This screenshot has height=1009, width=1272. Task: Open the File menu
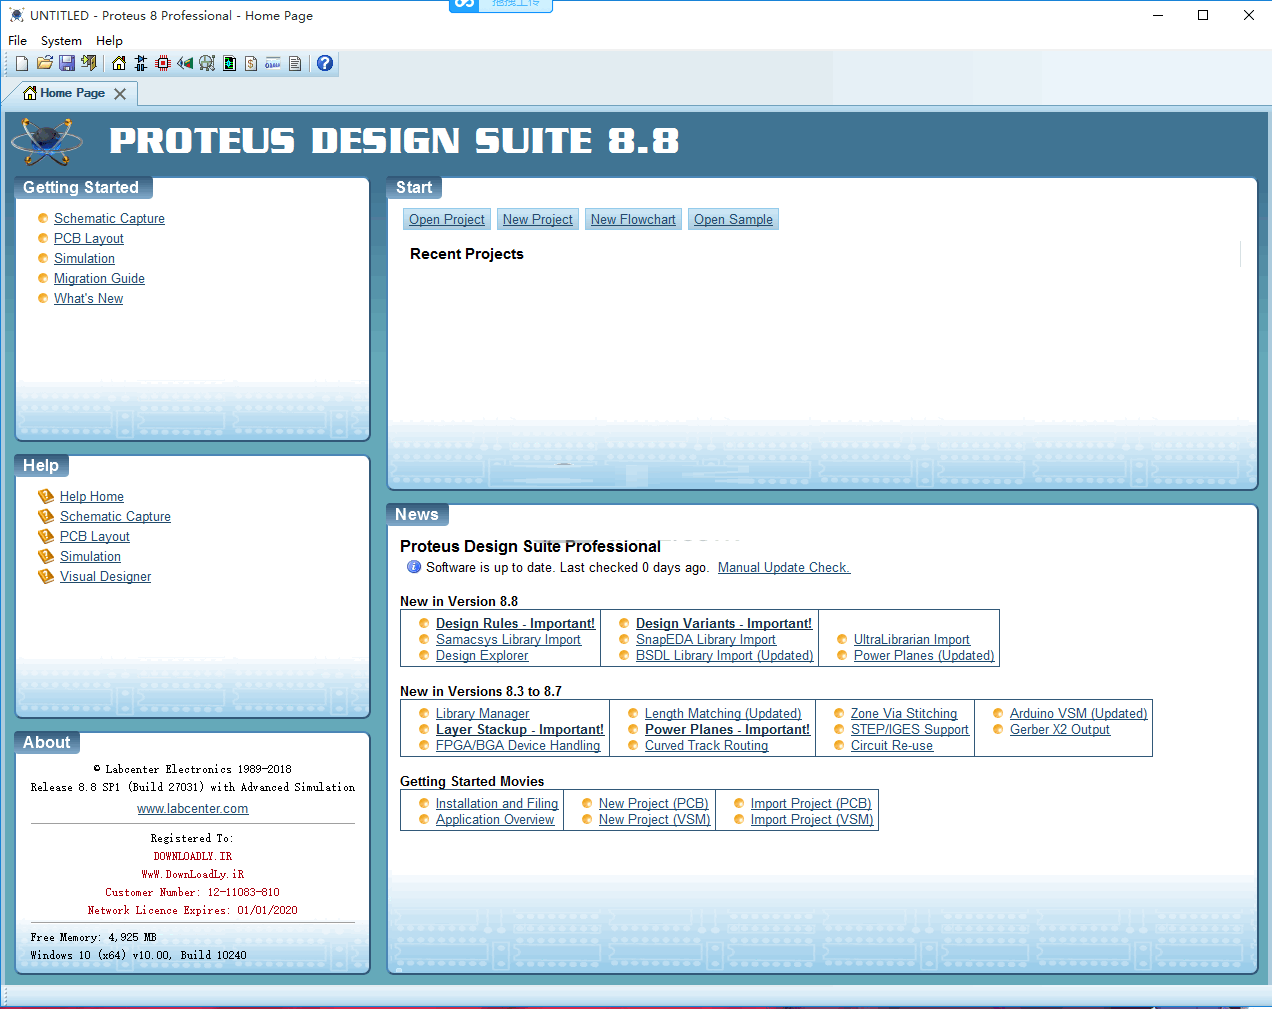pyautogui.click(x=18, y=41)
